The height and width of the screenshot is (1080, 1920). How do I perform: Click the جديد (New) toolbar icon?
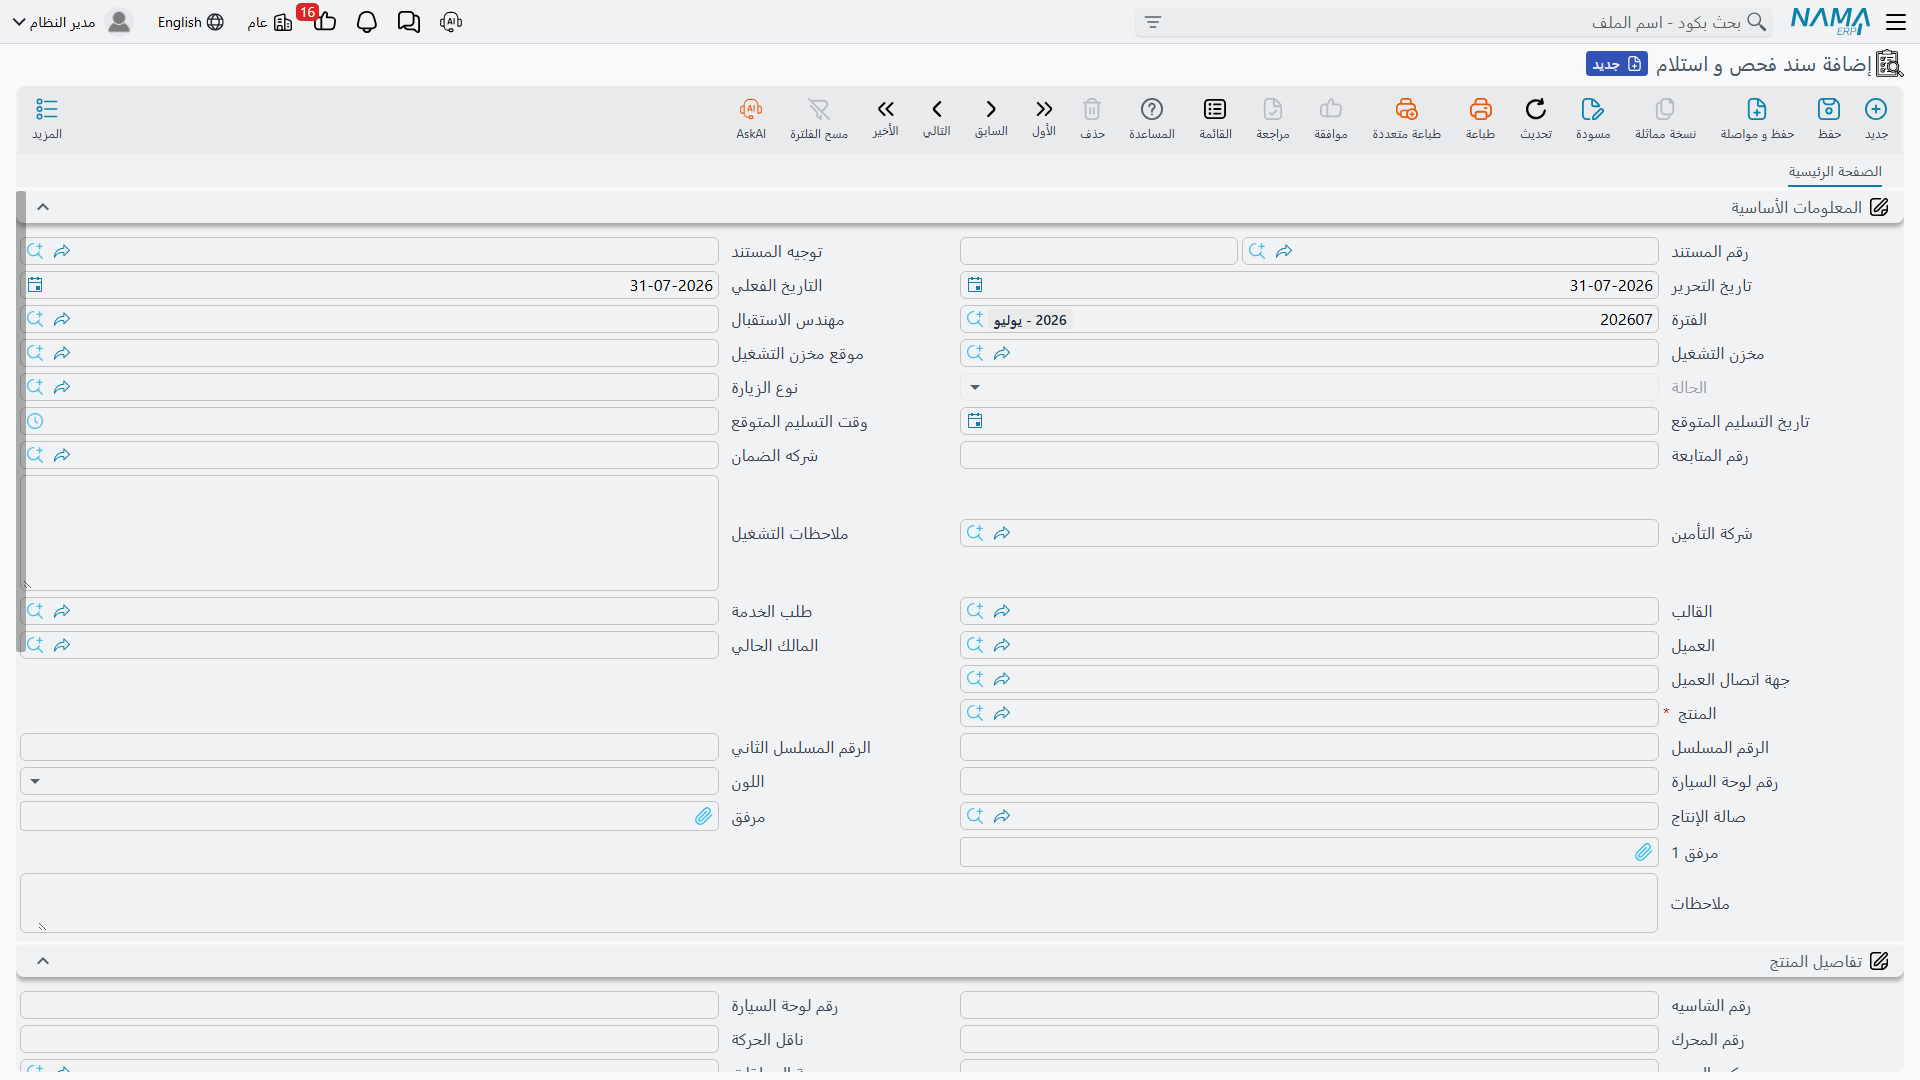[1876, 110]
